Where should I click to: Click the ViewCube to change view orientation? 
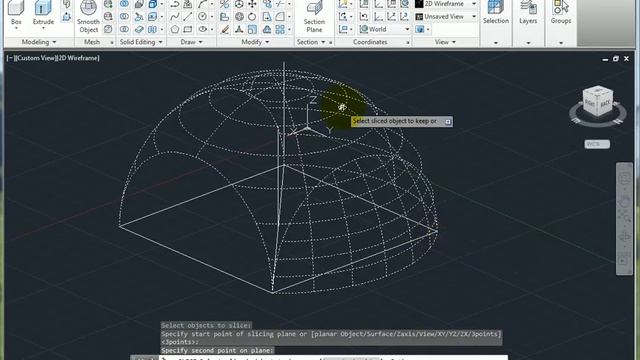coord(598,102)
